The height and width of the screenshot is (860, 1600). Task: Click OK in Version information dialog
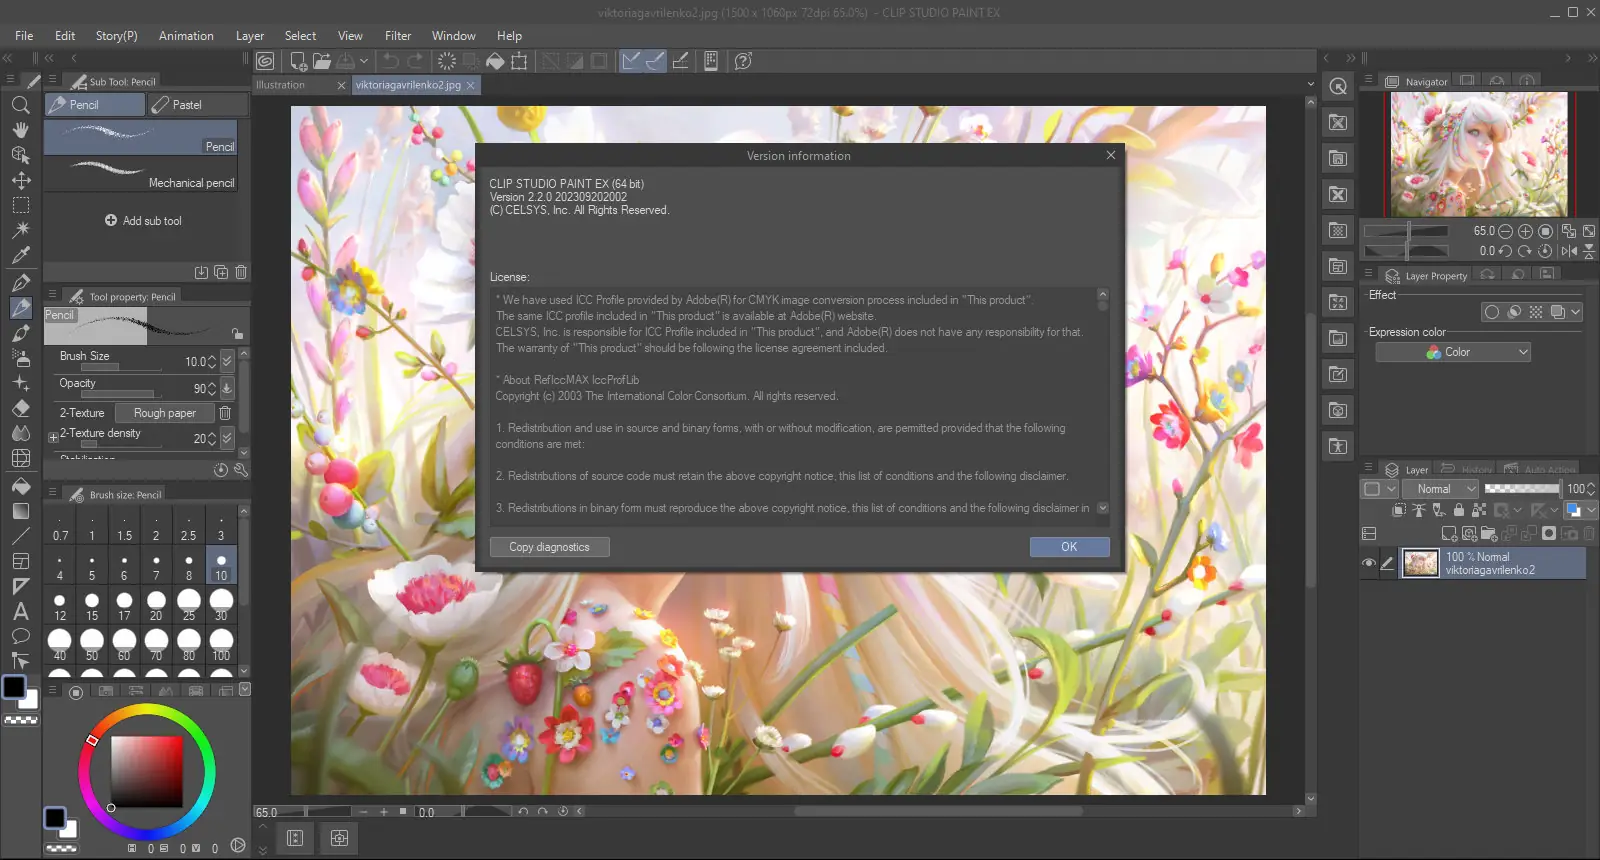pos(1069,547)
